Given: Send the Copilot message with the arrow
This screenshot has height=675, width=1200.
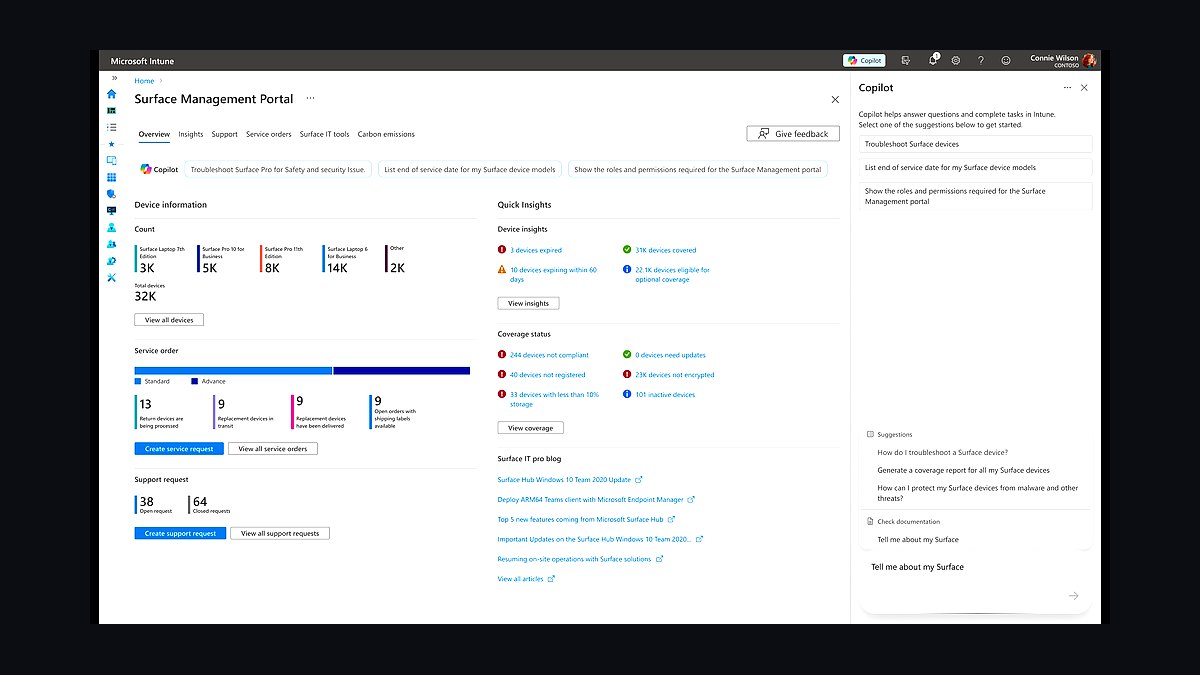Looking at the screenshot, I should 1073,596.
